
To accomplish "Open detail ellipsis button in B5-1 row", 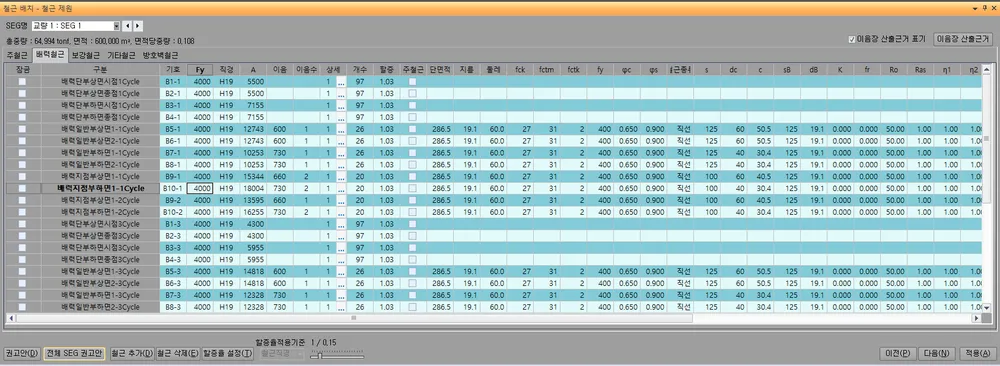I will pos(341,129).
